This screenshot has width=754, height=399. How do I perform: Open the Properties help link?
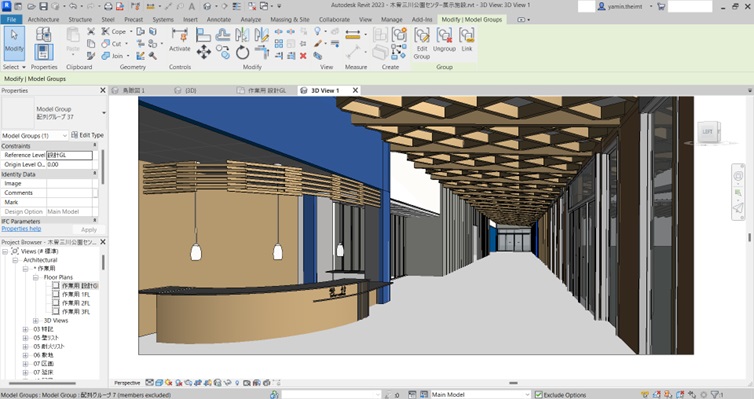tap(21, 229)
